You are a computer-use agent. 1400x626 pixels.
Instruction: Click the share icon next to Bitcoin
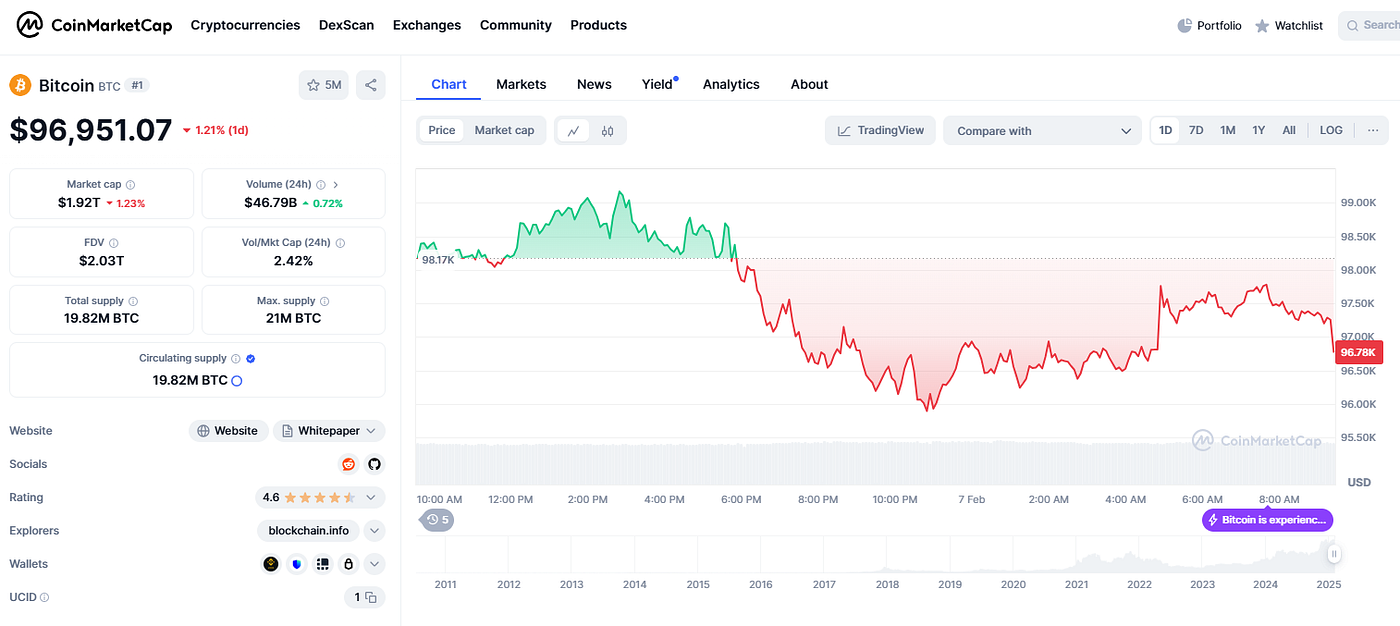tap(370, 85)
